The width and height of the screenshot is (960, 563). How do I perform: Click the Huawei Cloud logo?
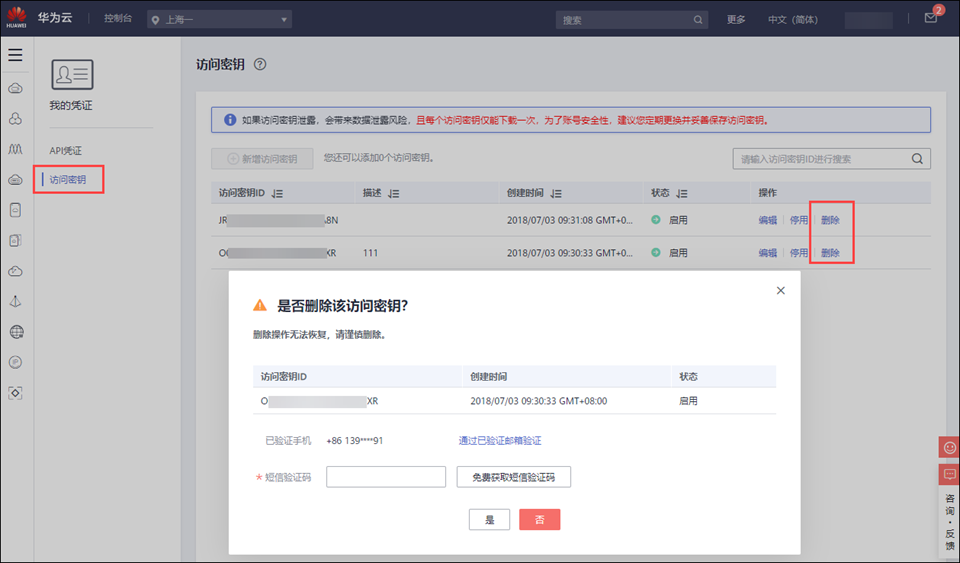coord(17,19)
